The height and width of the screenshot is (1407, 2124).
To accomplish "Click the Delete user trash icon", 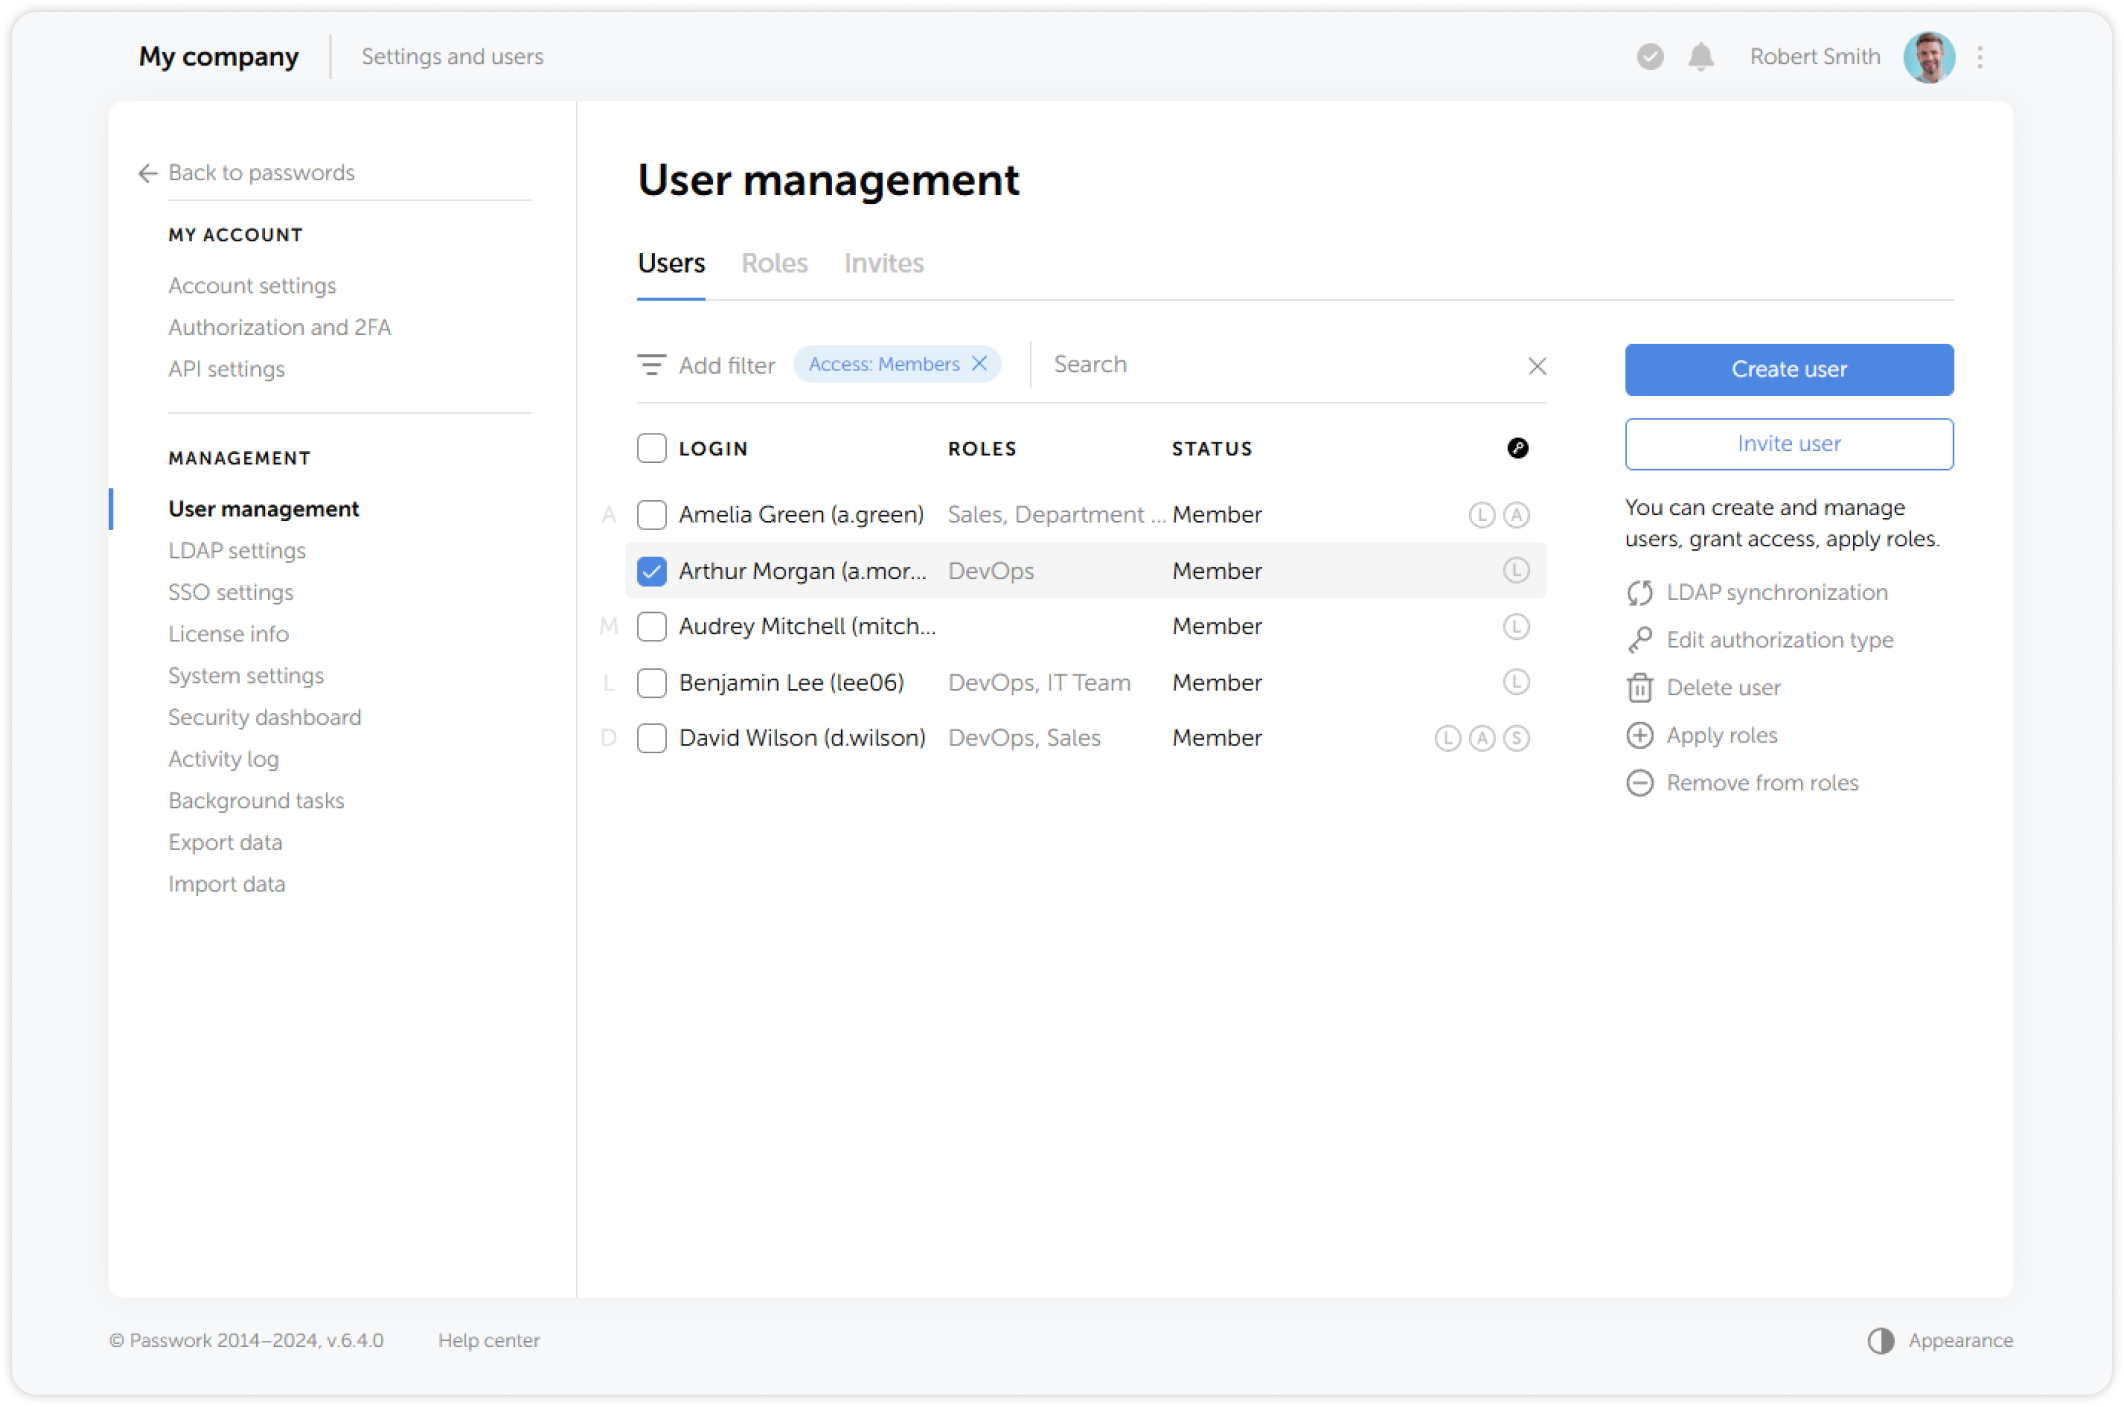I will click(x=1639, y=687).
